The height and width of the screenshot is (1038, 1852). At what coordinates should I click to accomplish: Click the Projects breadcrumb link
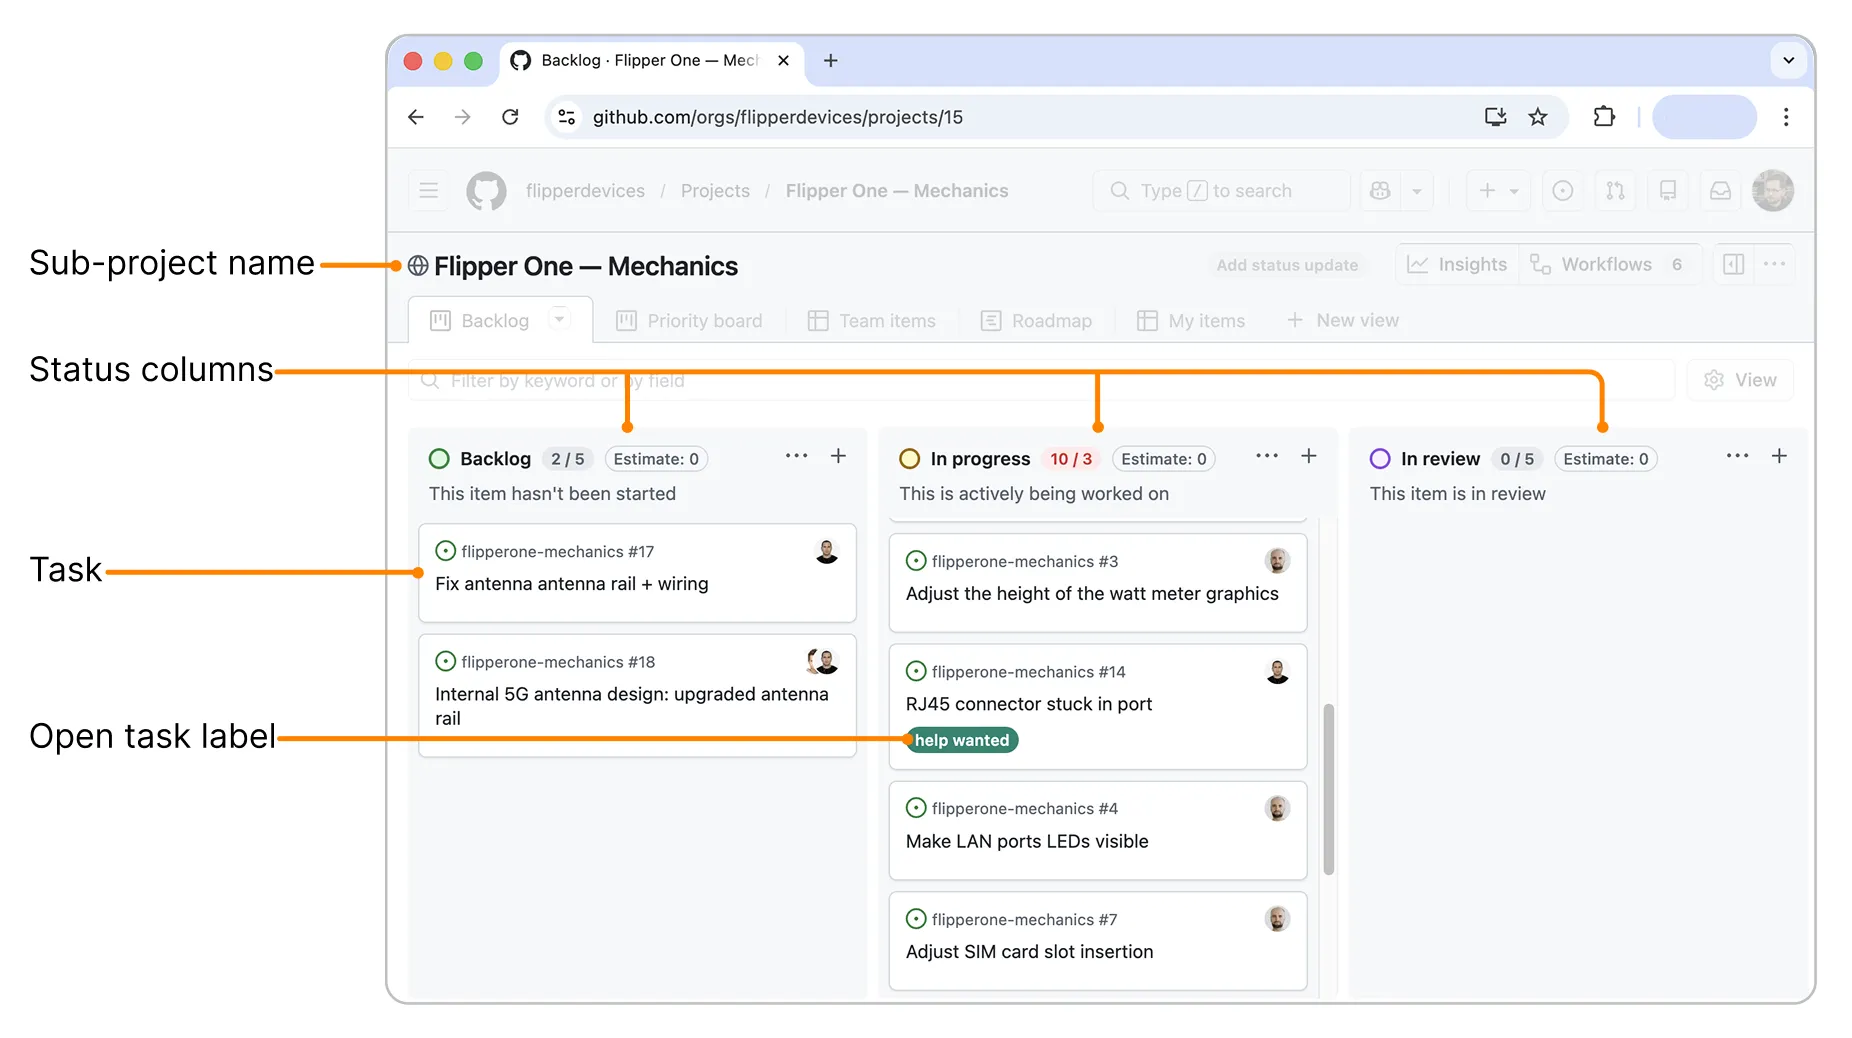[715, 191]
